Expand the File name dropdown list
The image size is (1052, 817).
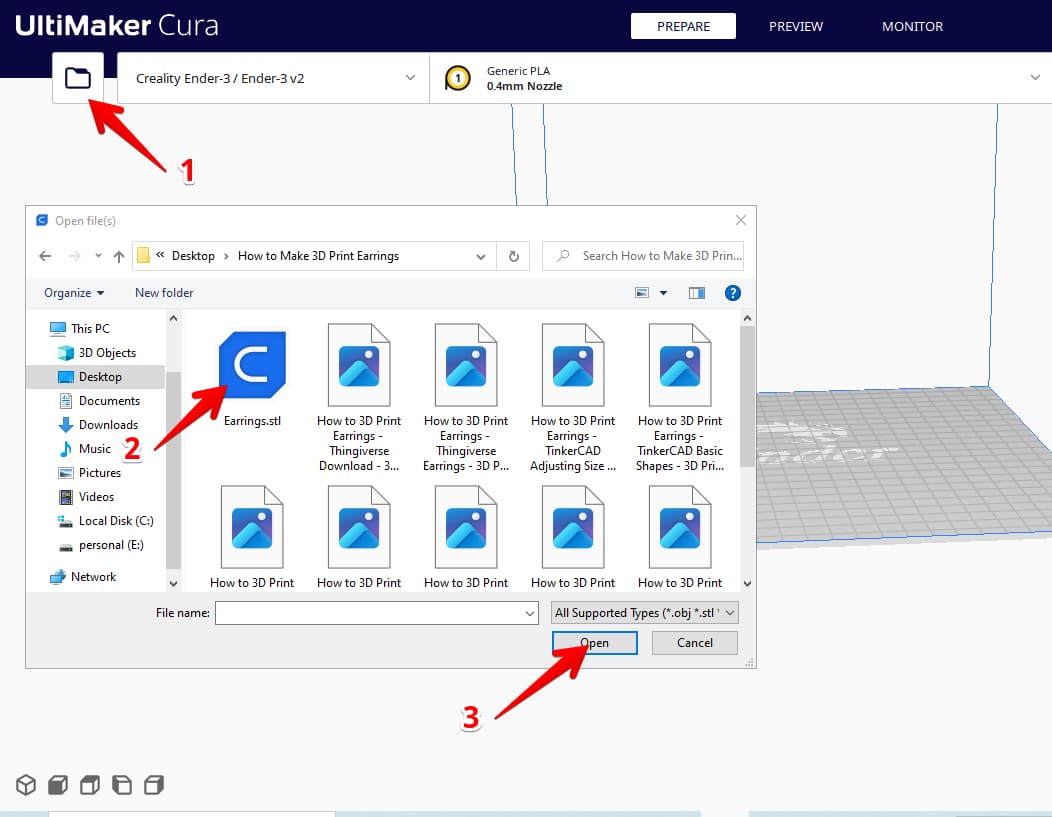point(530,613)
